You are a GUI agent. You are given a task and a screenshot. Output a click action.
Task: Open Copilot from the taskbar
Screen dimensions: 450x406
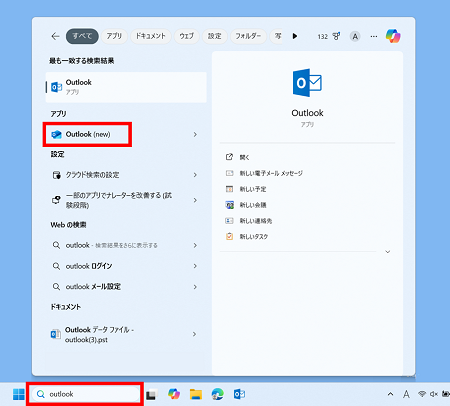174,394
